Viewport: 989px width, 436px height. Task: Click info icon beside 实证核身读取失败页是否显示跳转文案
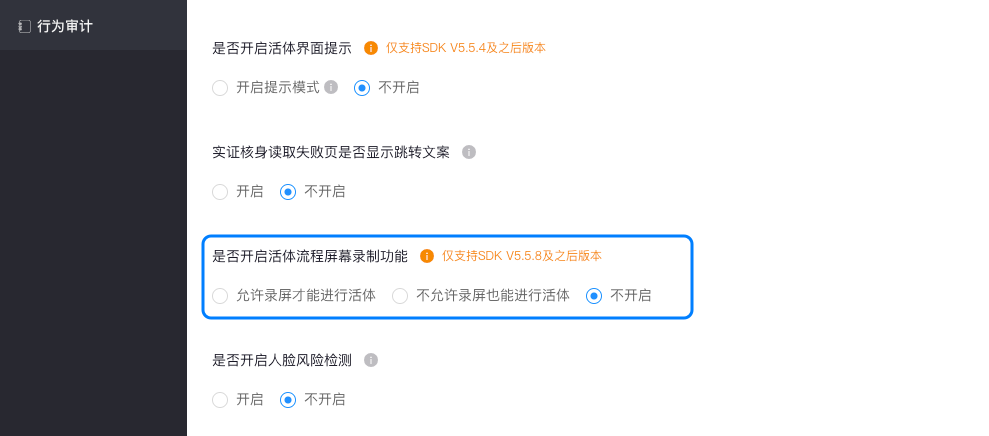(x=469, y=152)
